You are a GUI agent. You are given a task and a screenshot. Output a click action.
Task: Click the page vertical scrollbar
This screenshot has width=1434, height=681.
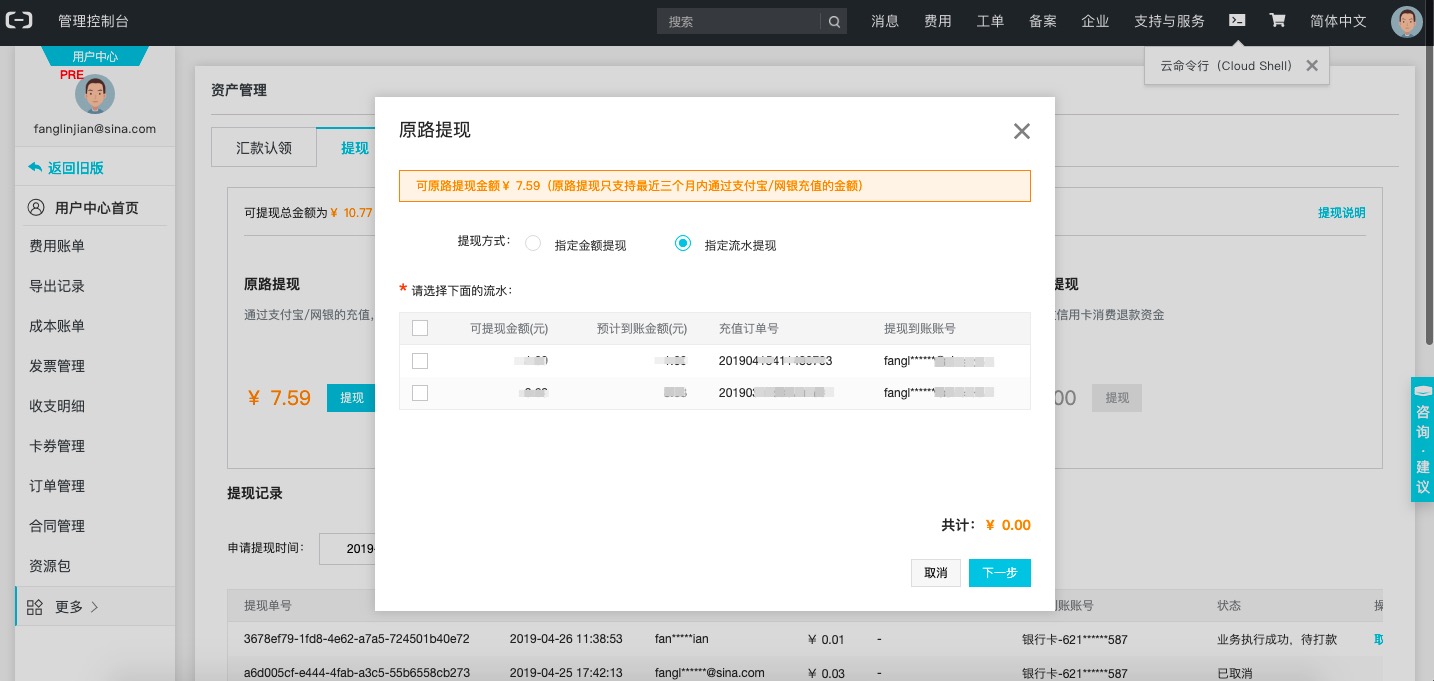click(1428, 195)
